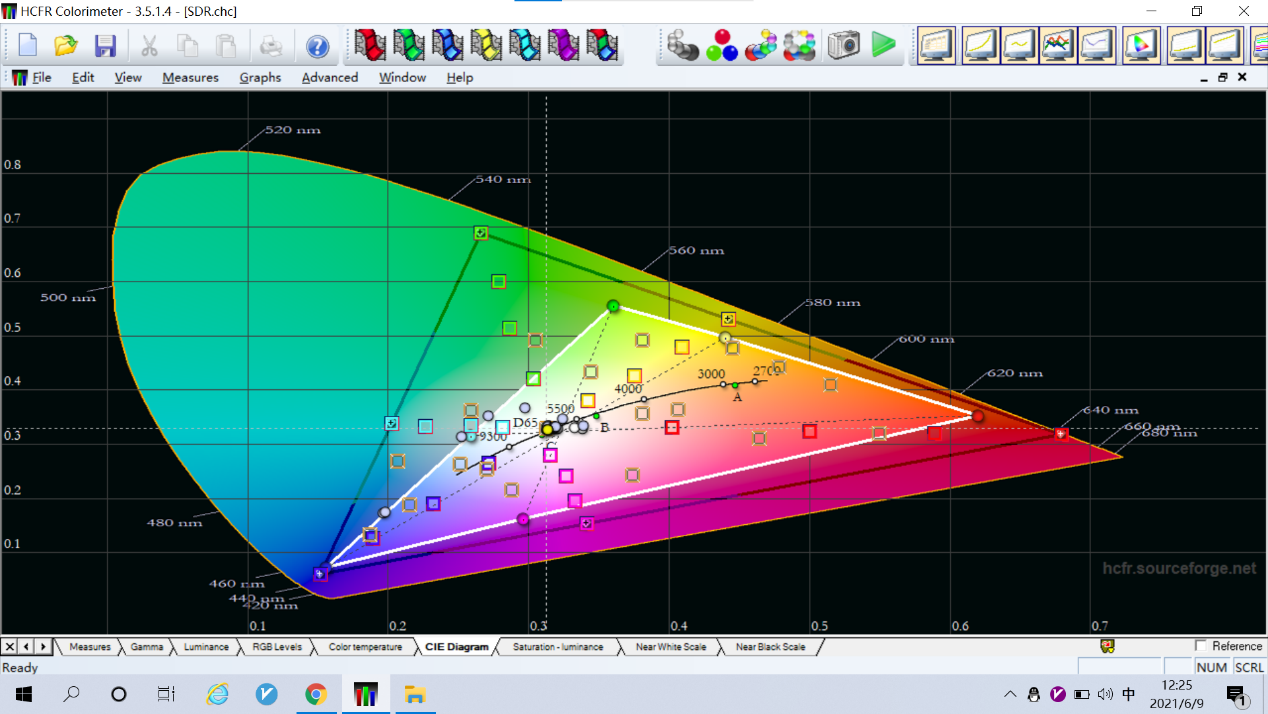This screenshot has width=1268, height=714.
Task: Save the file with the floppy disk icon
Action: click(105, 45)
